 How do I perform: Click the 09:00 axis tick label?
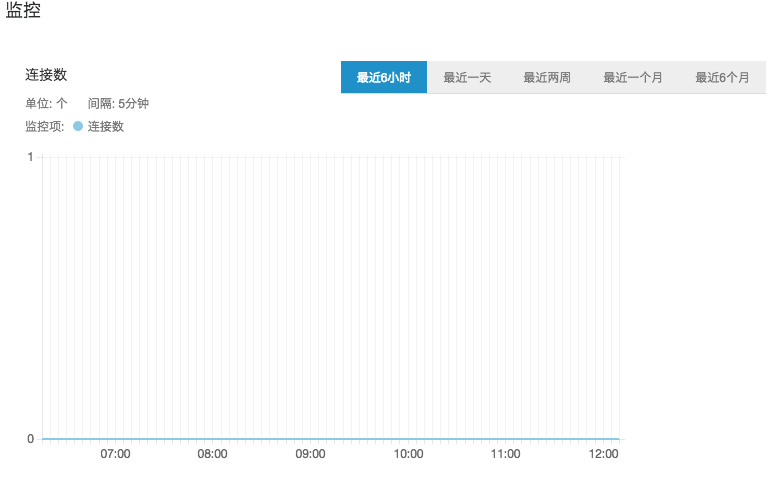tap(310, 454)
